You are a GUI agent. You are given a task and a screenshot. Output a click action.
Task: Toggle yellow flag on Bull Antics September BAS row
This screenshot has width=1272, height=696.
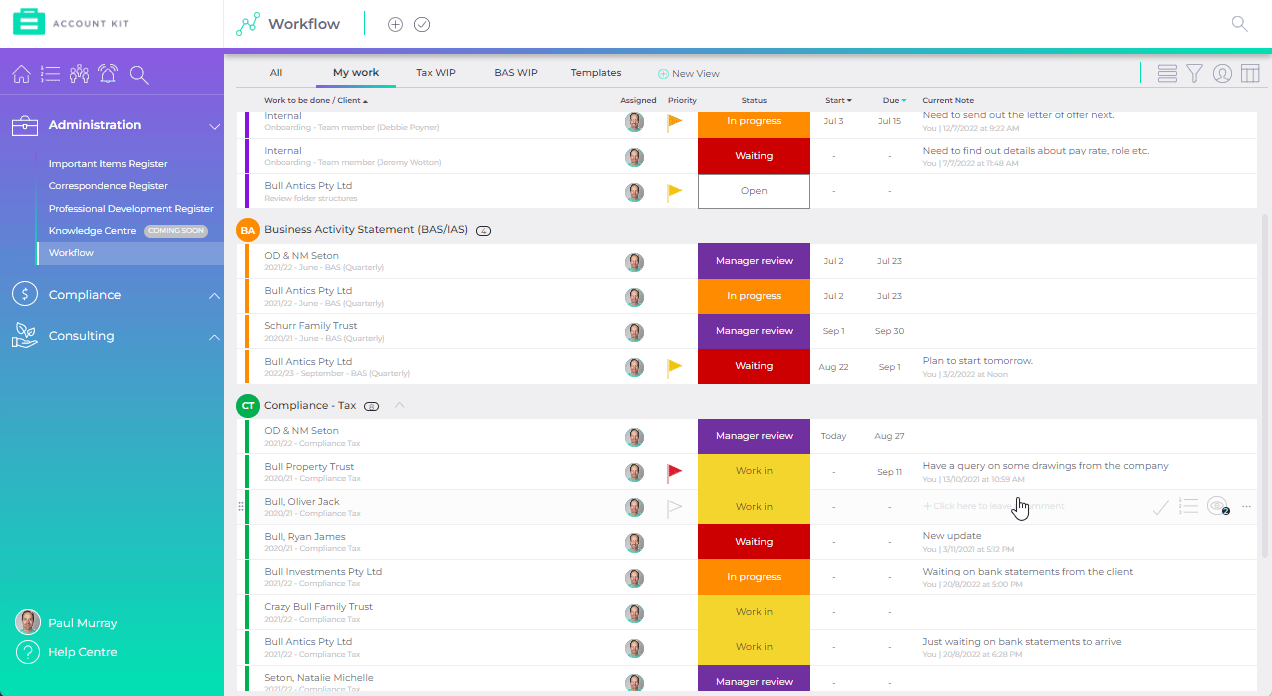[674, 367]
